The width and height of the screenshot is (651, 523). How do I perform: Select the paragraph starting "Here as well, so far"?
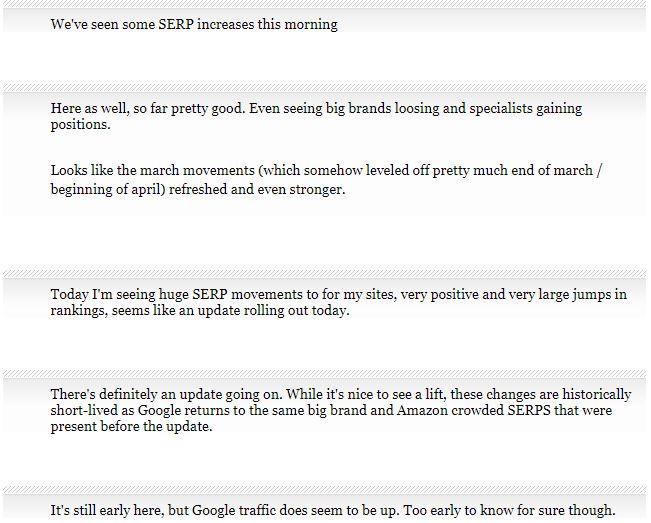pyautogui.click(x=316, y=116)
